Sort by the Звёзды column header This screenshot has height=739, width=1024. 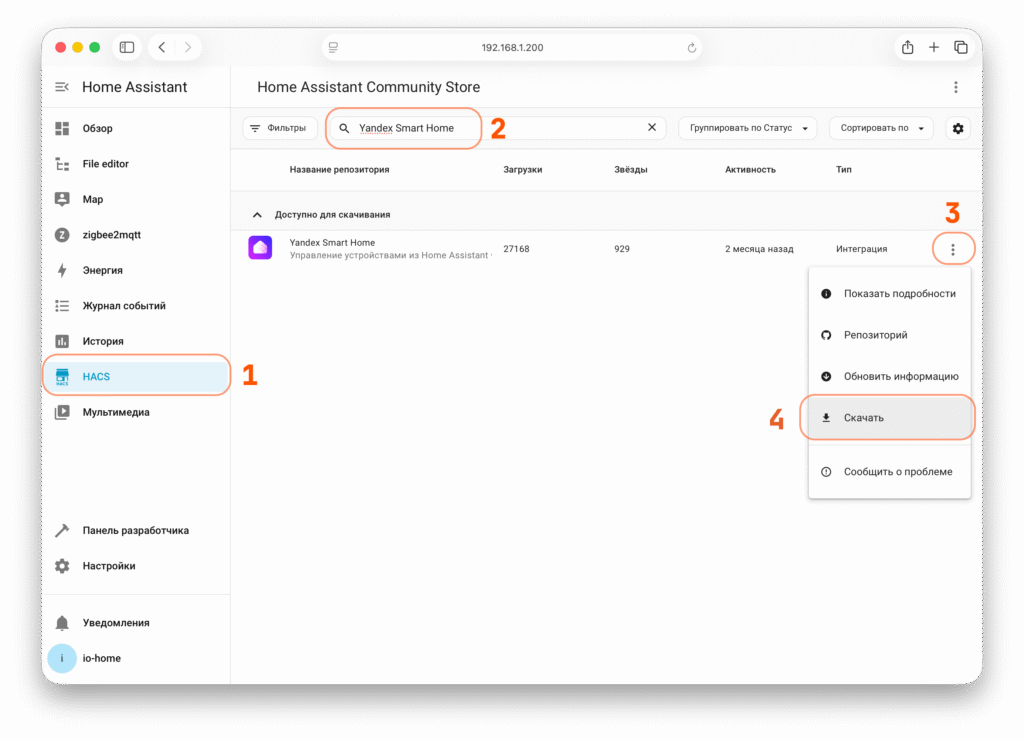[x=630, y=170]
